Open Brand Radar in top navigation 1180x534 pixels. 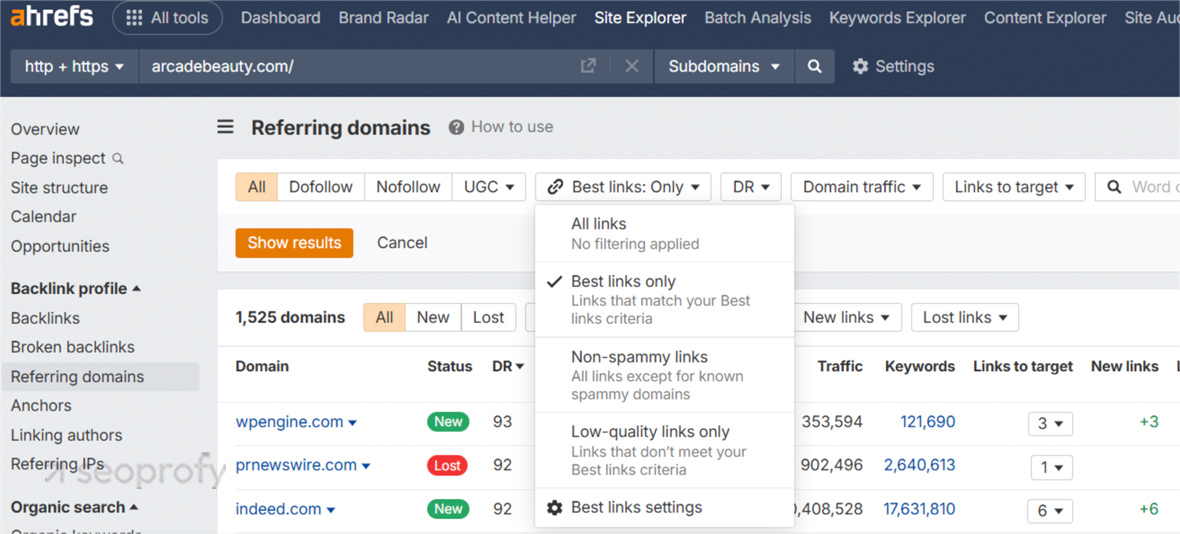384,18
